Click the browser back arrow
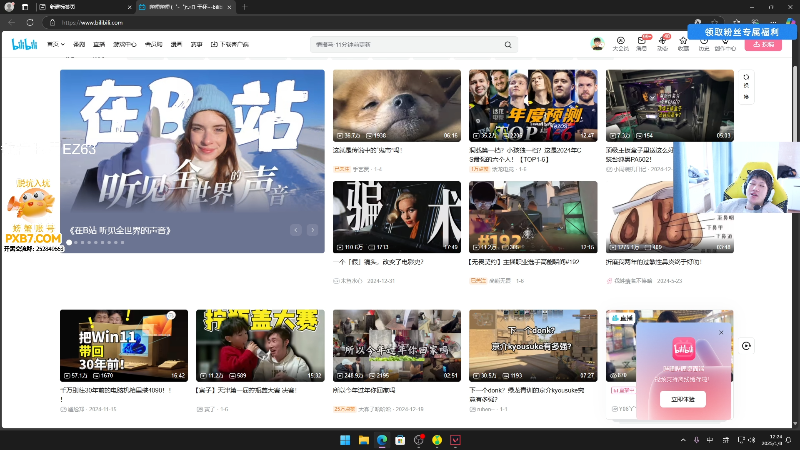The width and height of the screenshot is (800, 450). click(12, 22)
